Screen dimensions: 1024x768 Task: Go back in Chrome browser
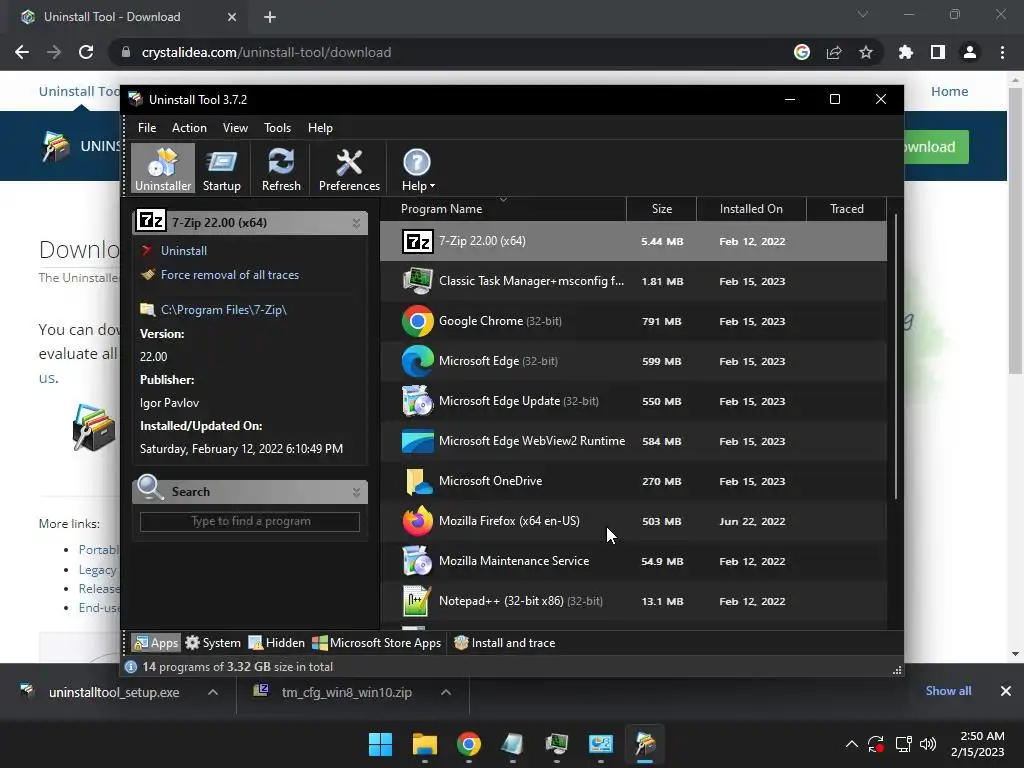(x=22, y=52)
